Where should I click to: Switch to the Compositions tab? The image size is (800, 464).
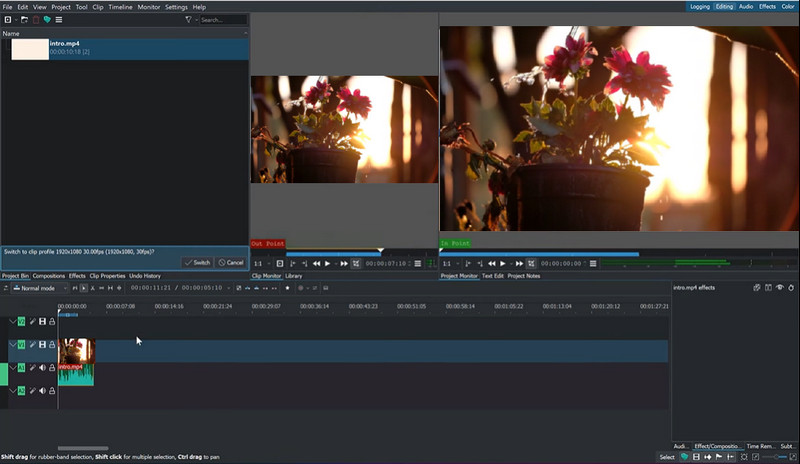[x=48, y=276]
